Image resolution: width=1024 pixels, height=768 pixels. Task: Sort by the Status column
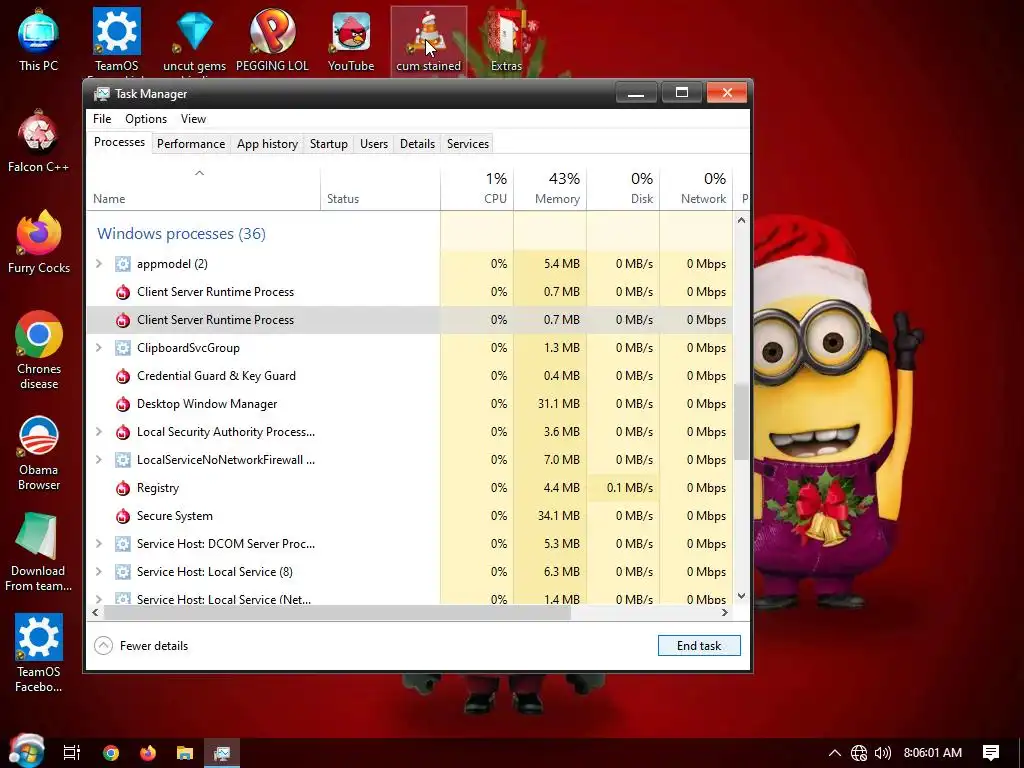[380, 189]
